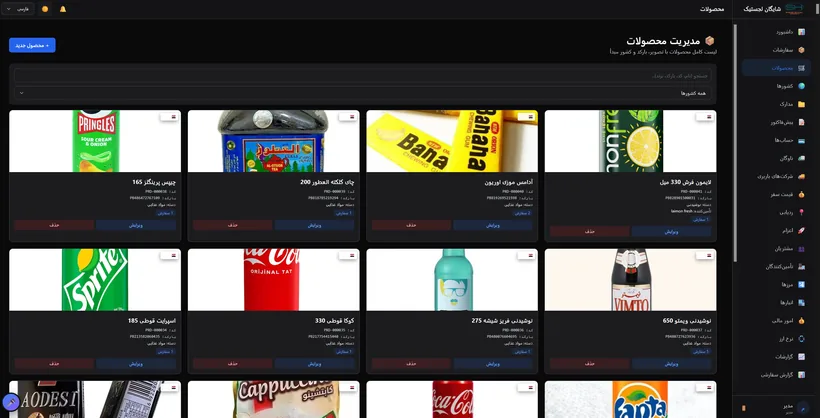Open the حساب‌ها card icon in sidebar
820x418 pixels.
pyautogui.click(x=801, y=140)
